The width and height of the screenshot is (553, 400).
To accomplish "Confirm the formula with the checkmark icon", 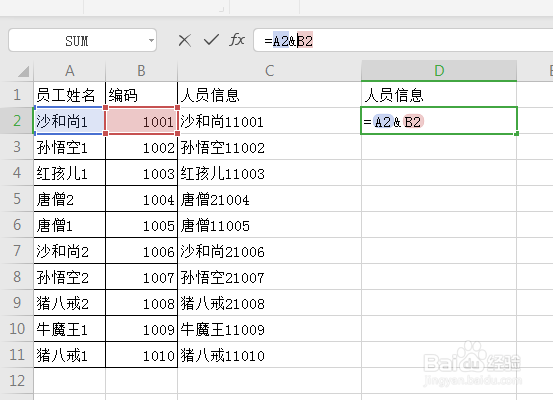I will (211, 40).
